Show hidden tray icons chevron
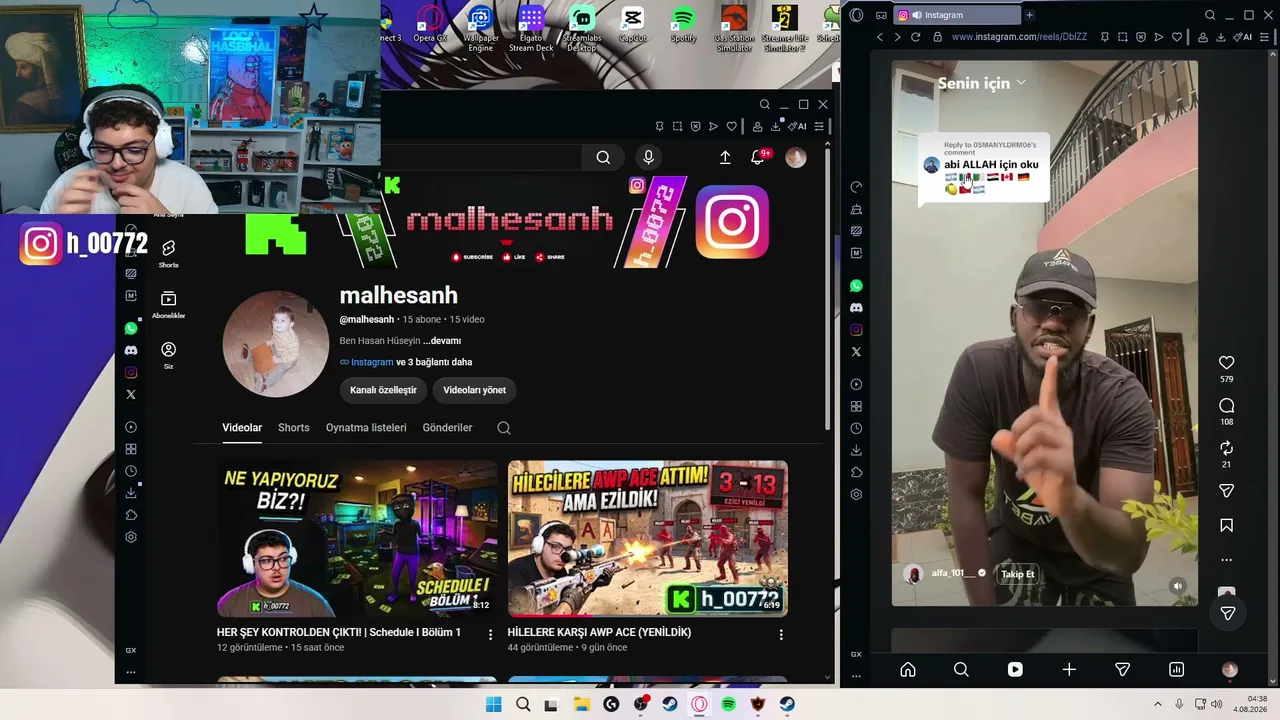The image size is (1280, 720). coord(1158,704)
